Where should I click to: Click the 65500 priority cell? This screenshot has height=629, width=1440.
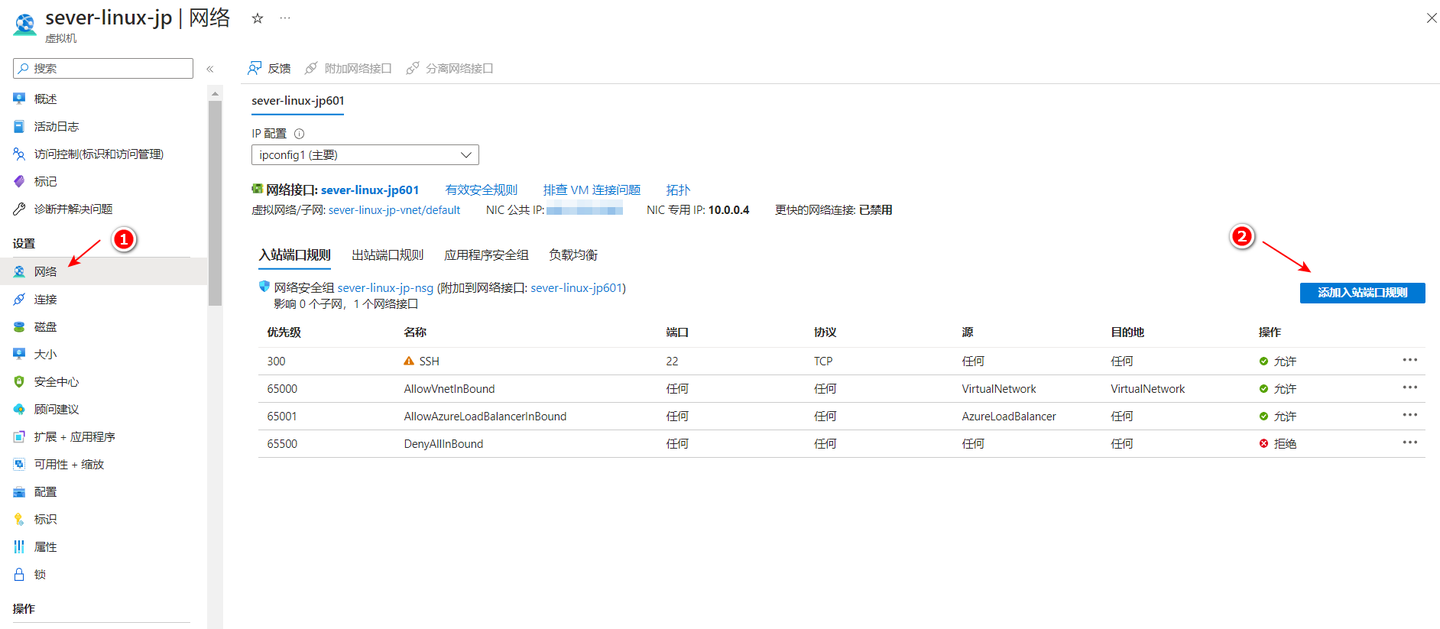282,444
